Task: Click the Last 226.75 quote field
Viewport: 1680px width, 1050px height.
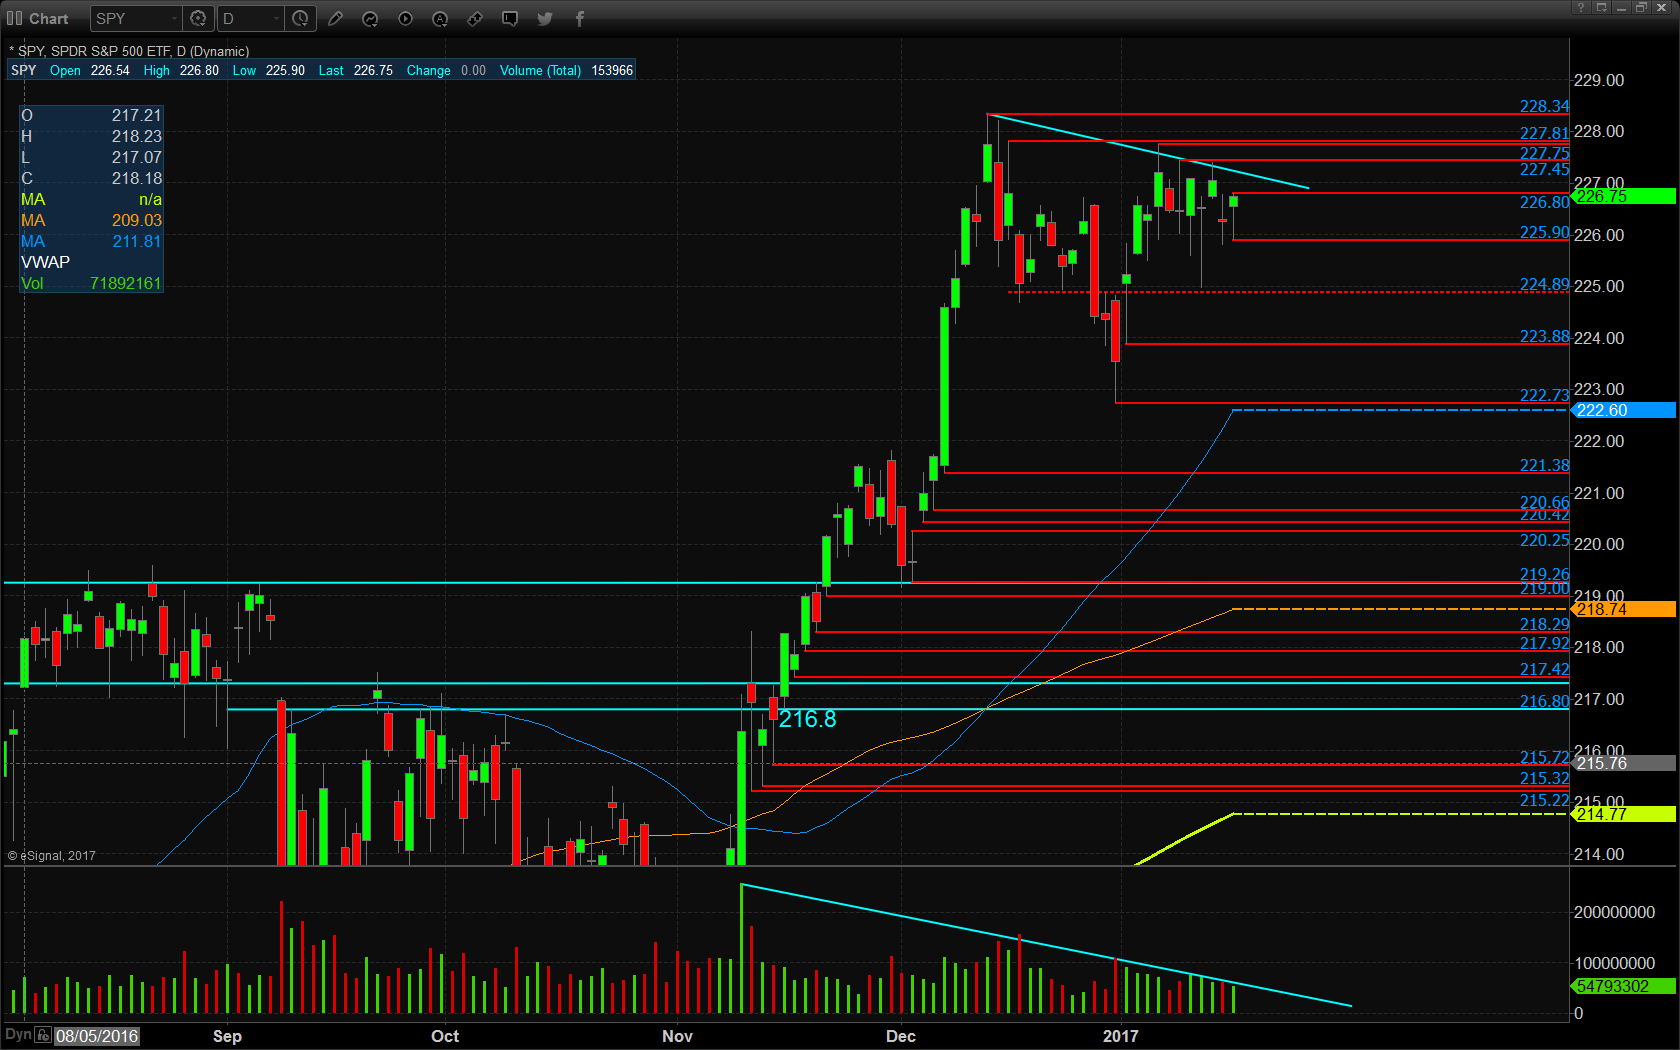Action: coord(355,70)
